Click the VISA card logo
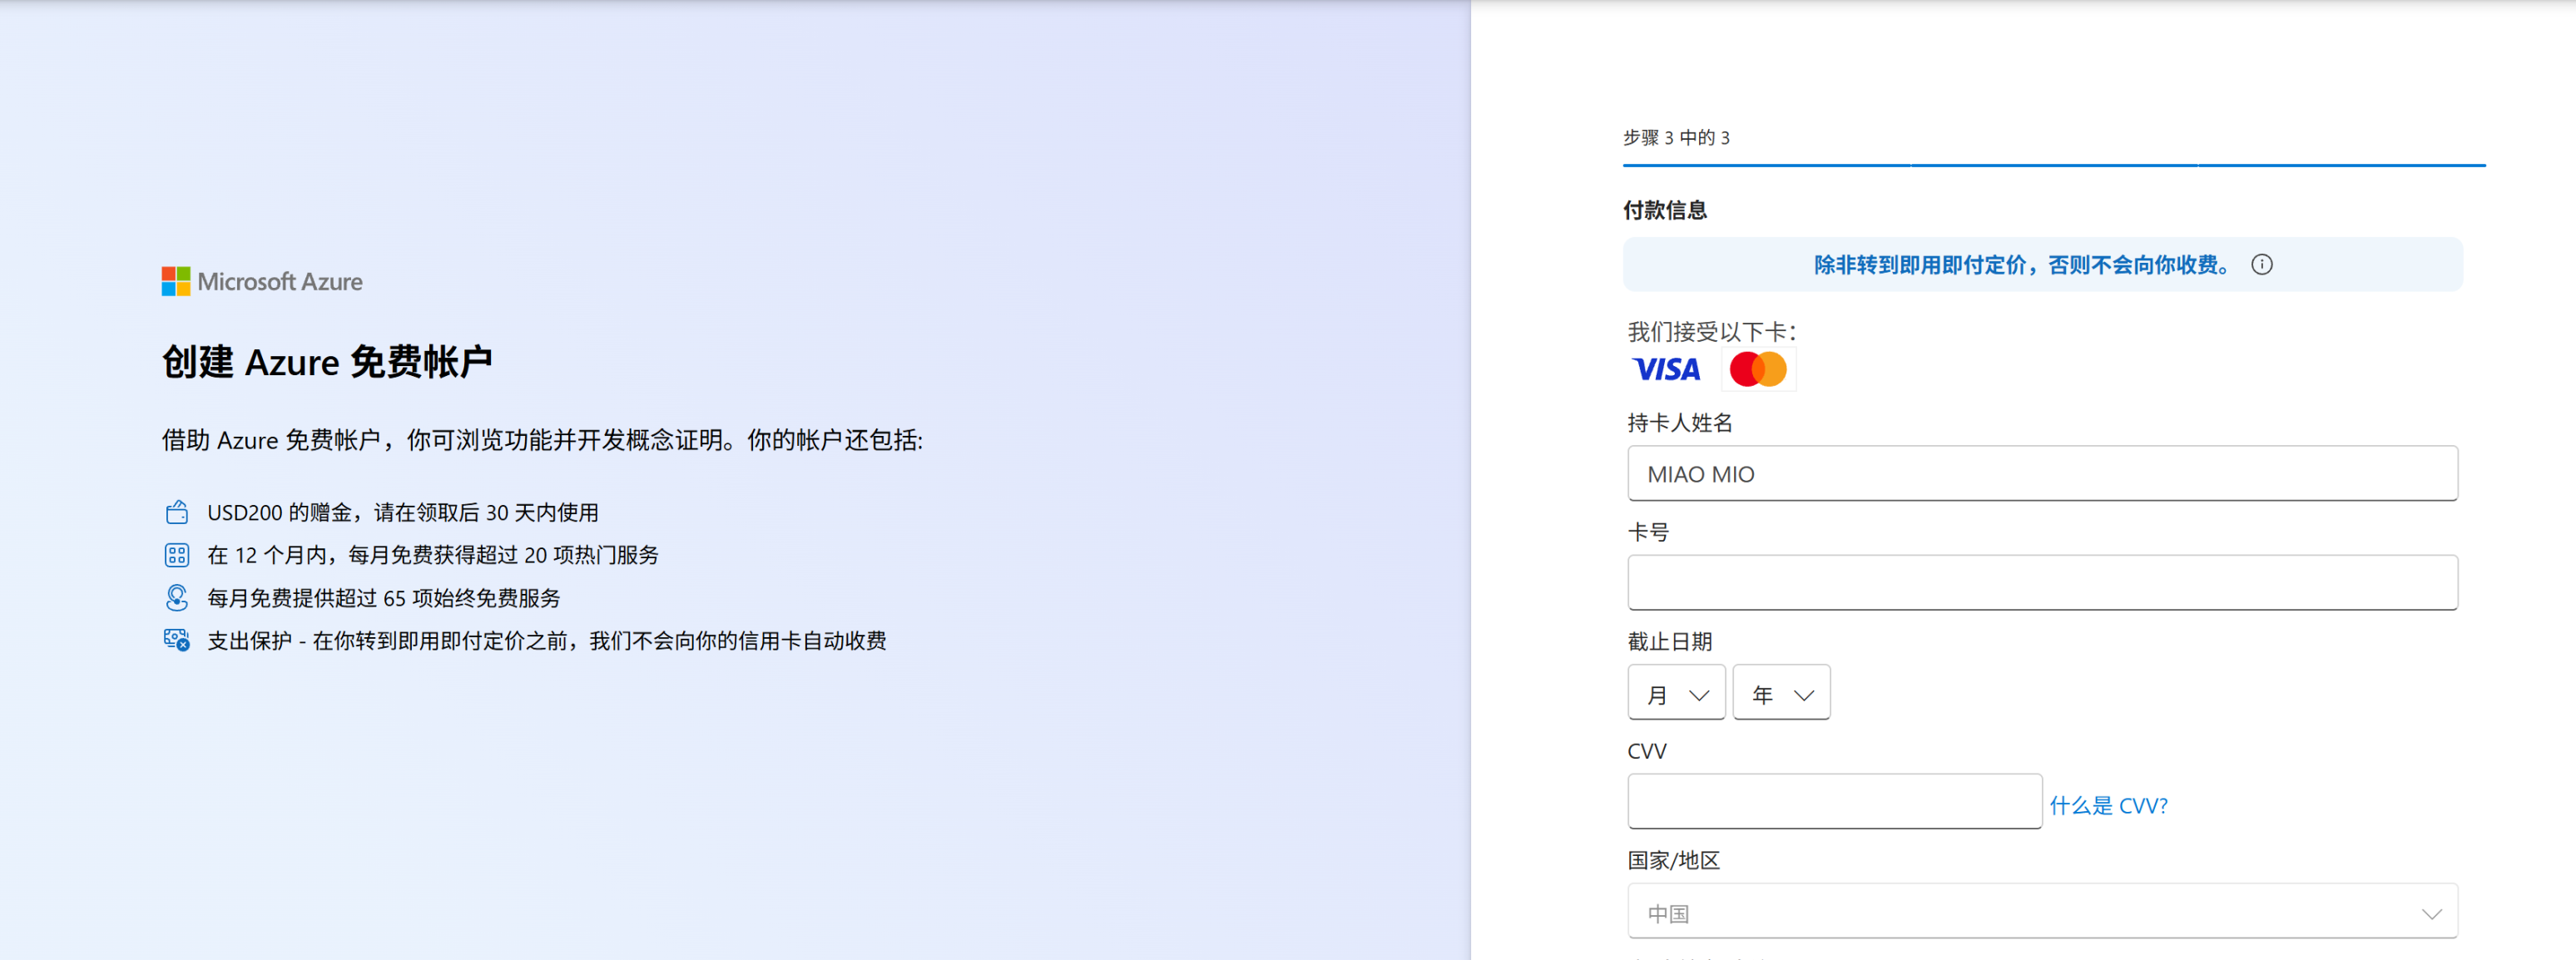Screen dimensions: 2576x960 click(x=1666, y=370)
